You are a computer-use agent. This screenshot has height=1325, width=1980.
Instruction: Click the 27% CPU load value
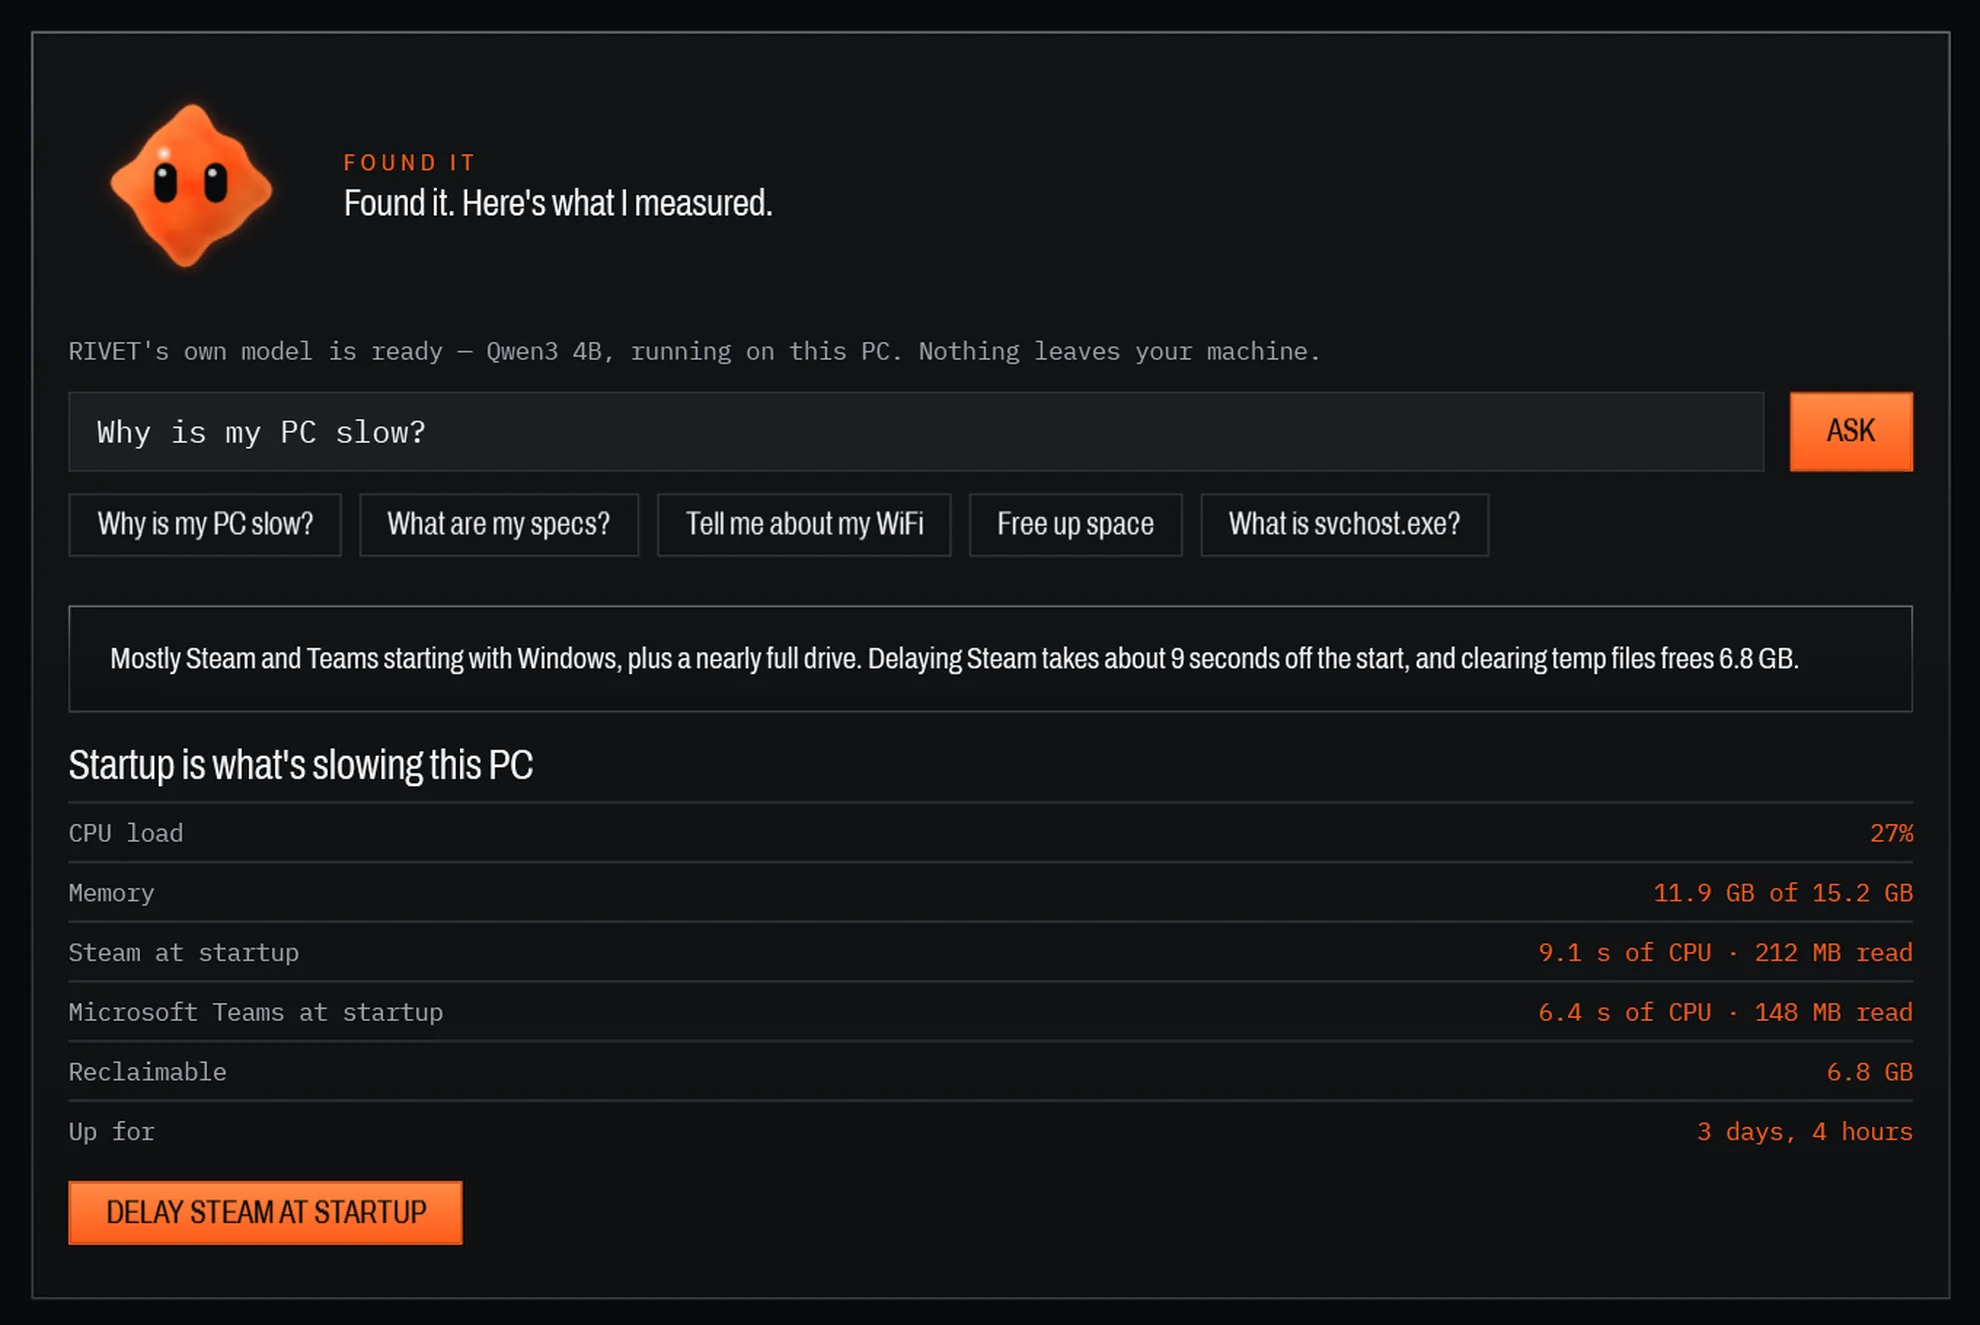[x=1891, y=833]
